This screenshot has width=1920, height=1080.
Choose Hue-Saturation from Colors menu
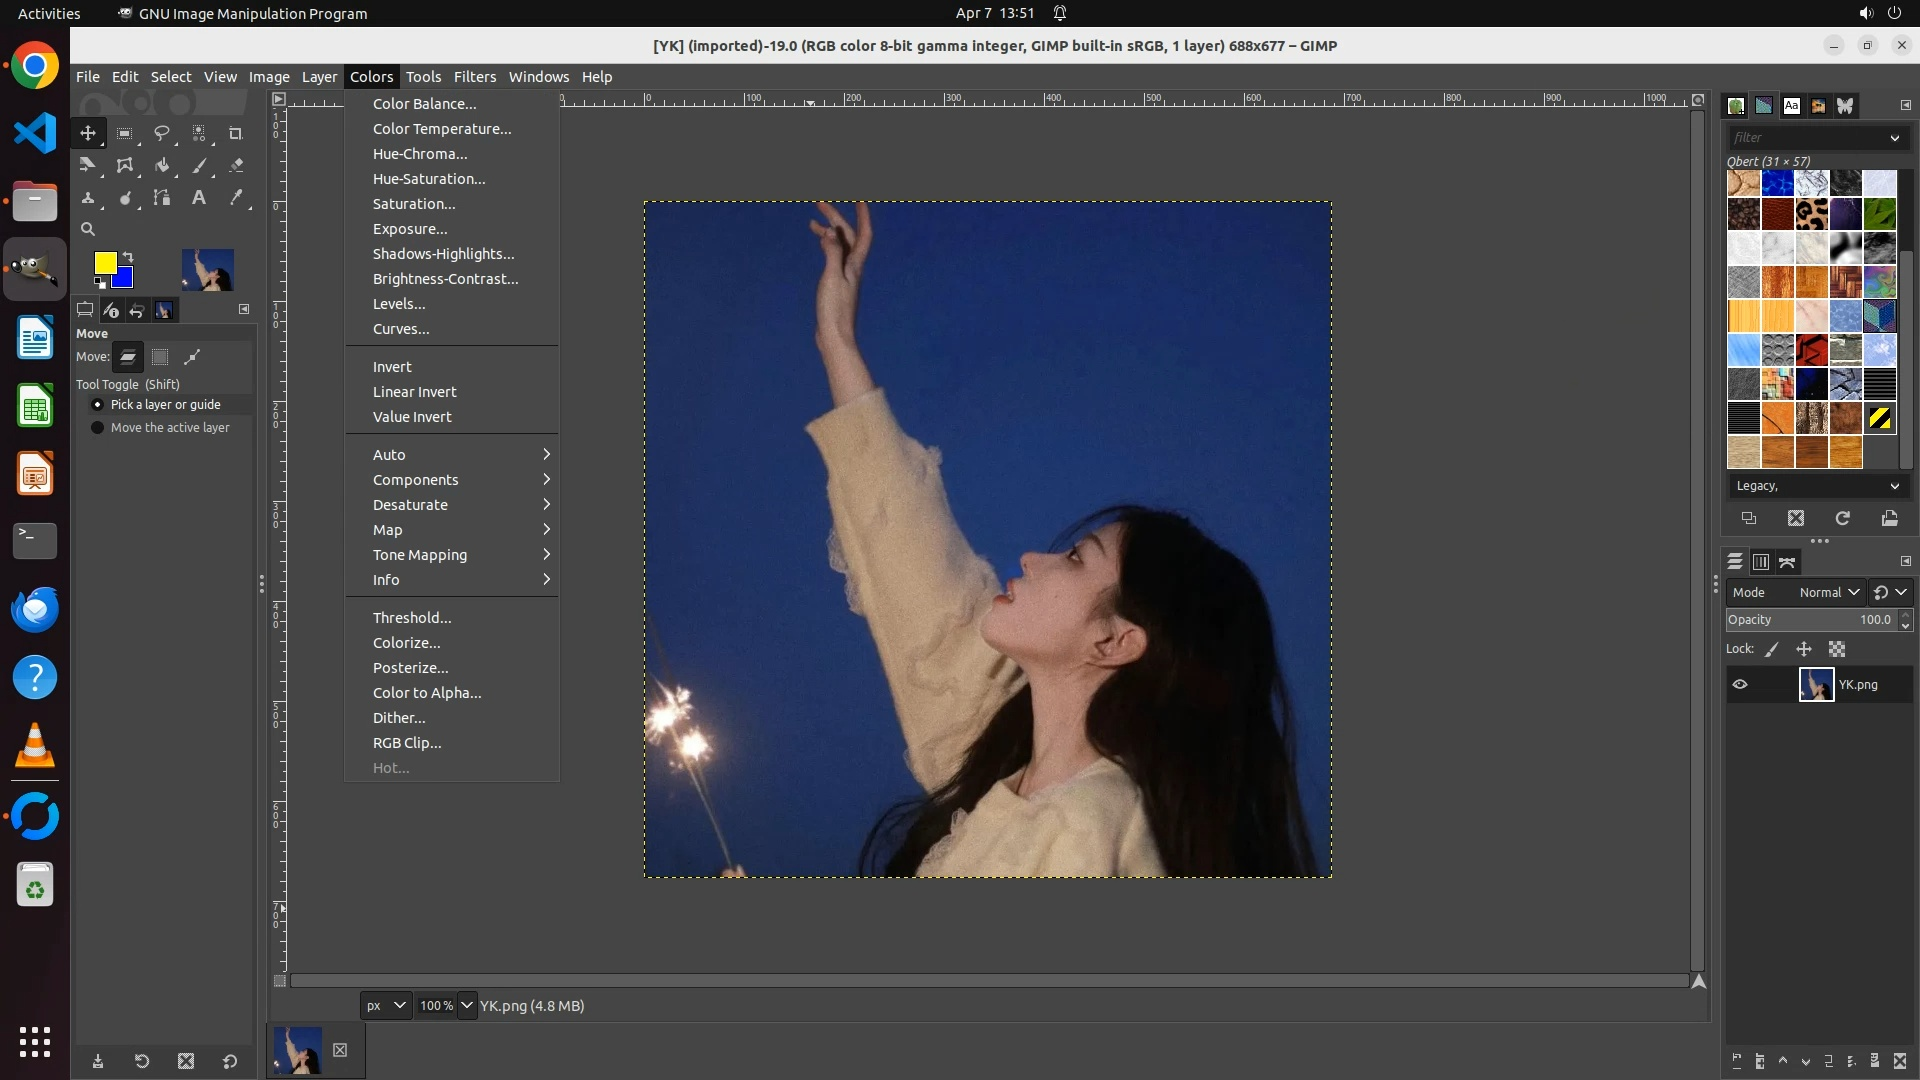point(429,179)
